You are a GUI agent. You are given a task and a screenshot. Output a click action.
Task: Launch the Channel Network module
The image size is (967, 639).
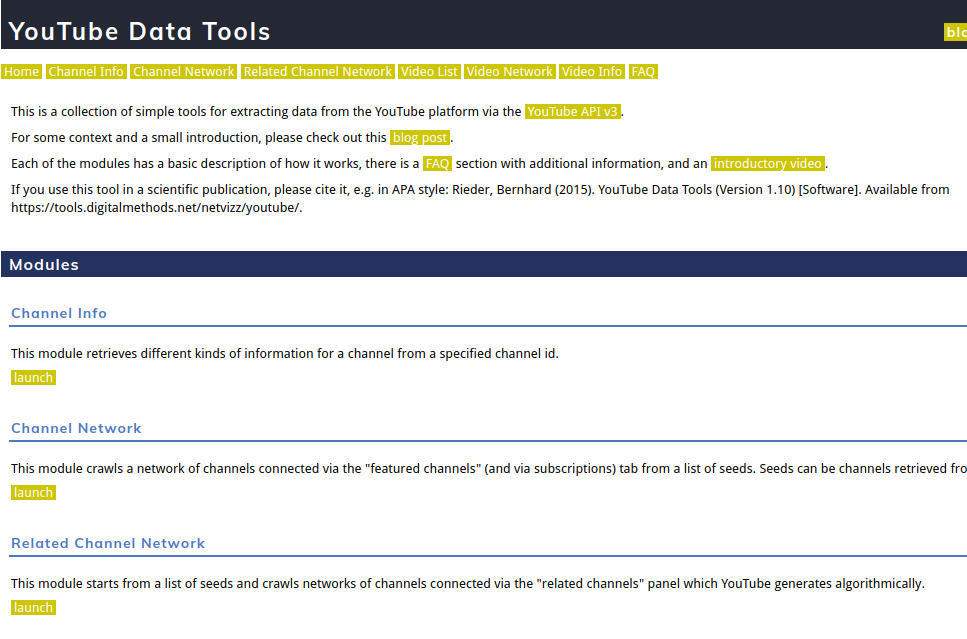click(x=33, y=493)
